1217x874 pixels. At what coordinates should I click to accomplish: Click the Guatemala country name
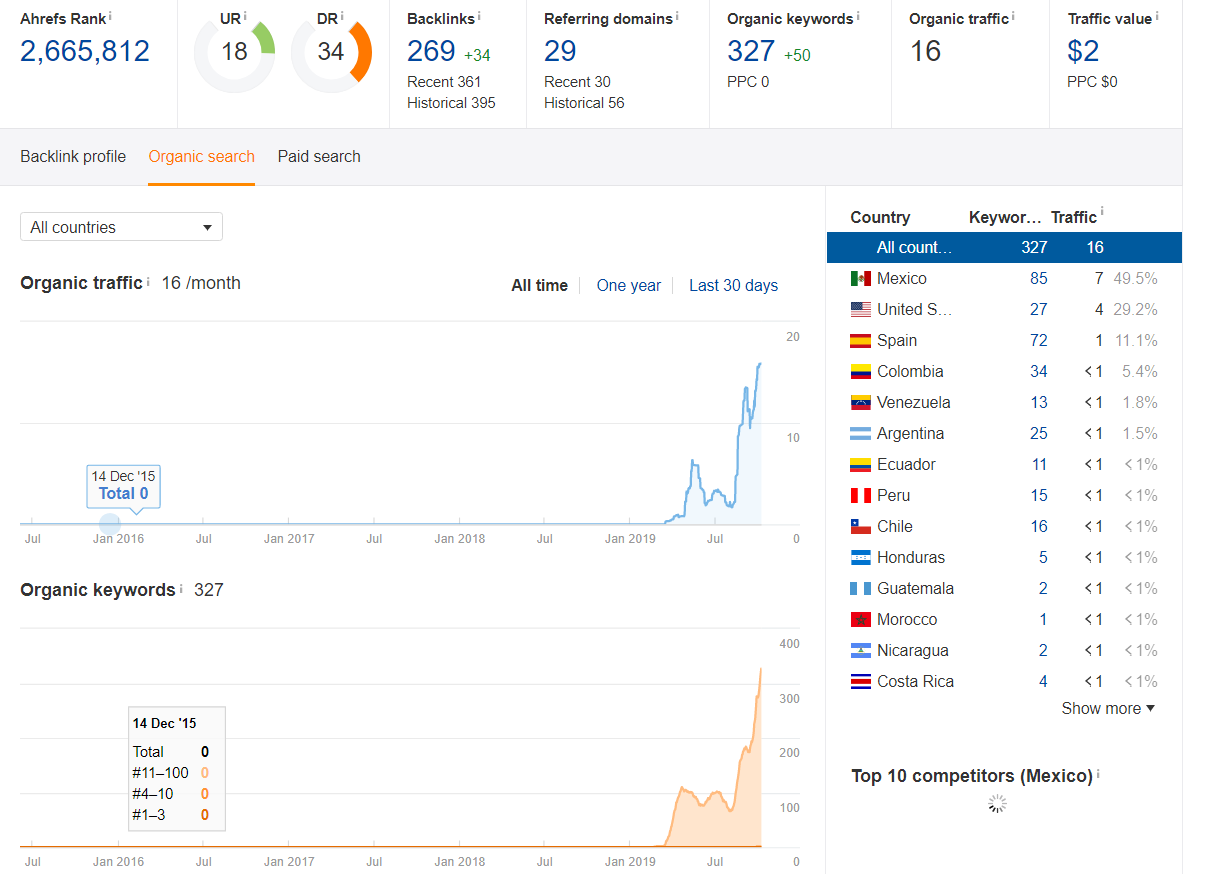(915, 588)
